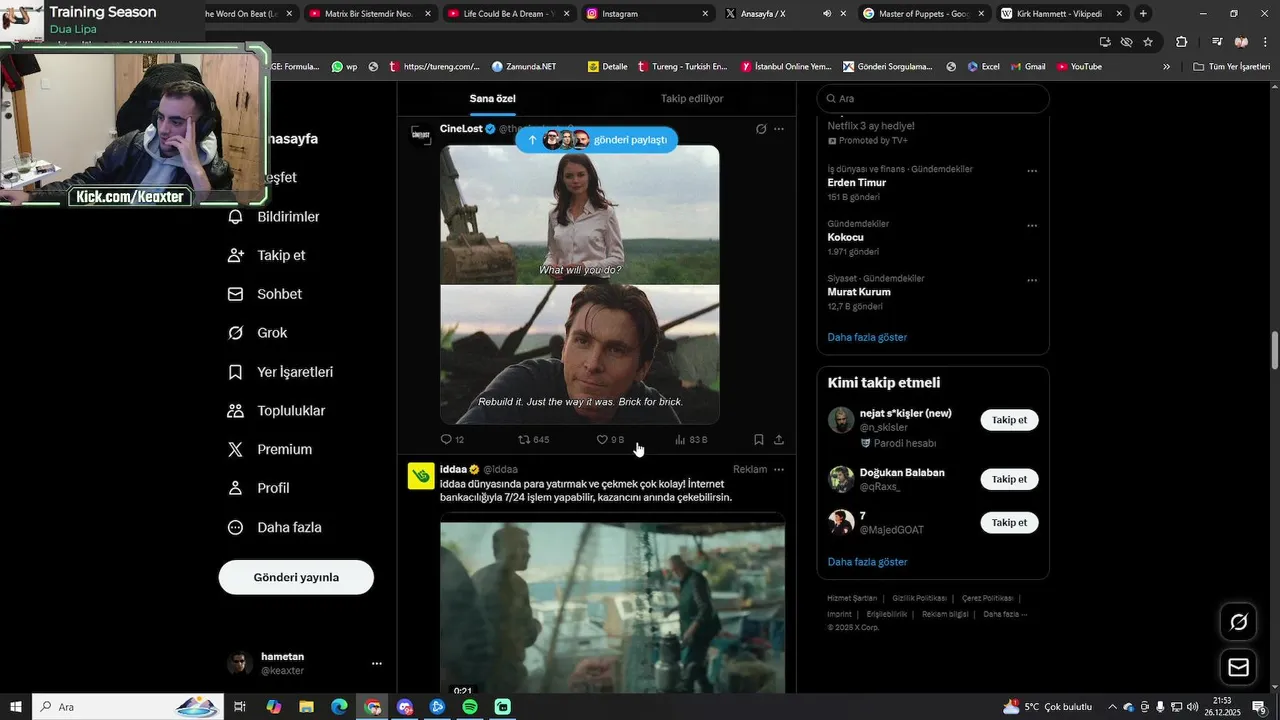This screenshot has width=1280, height=720.
Task: Switch to the Instagram browser tab
Action: pyautogui.click(x=645, y=14)
